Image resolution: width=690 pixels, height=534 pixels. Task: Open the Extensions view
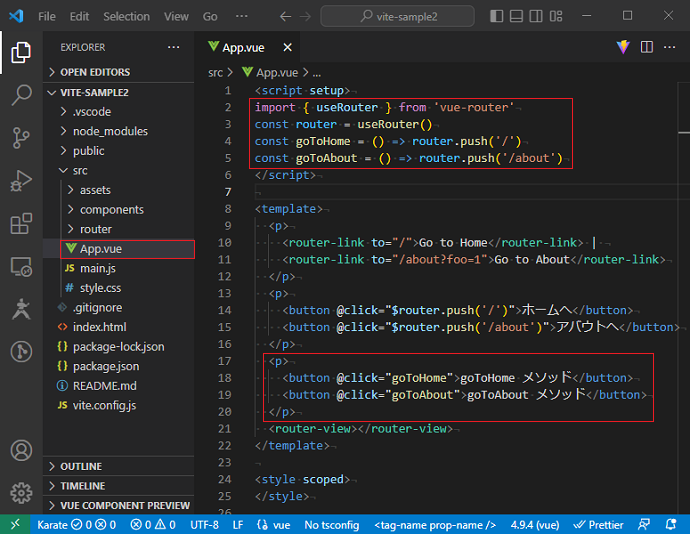click(x=21, y=224)
